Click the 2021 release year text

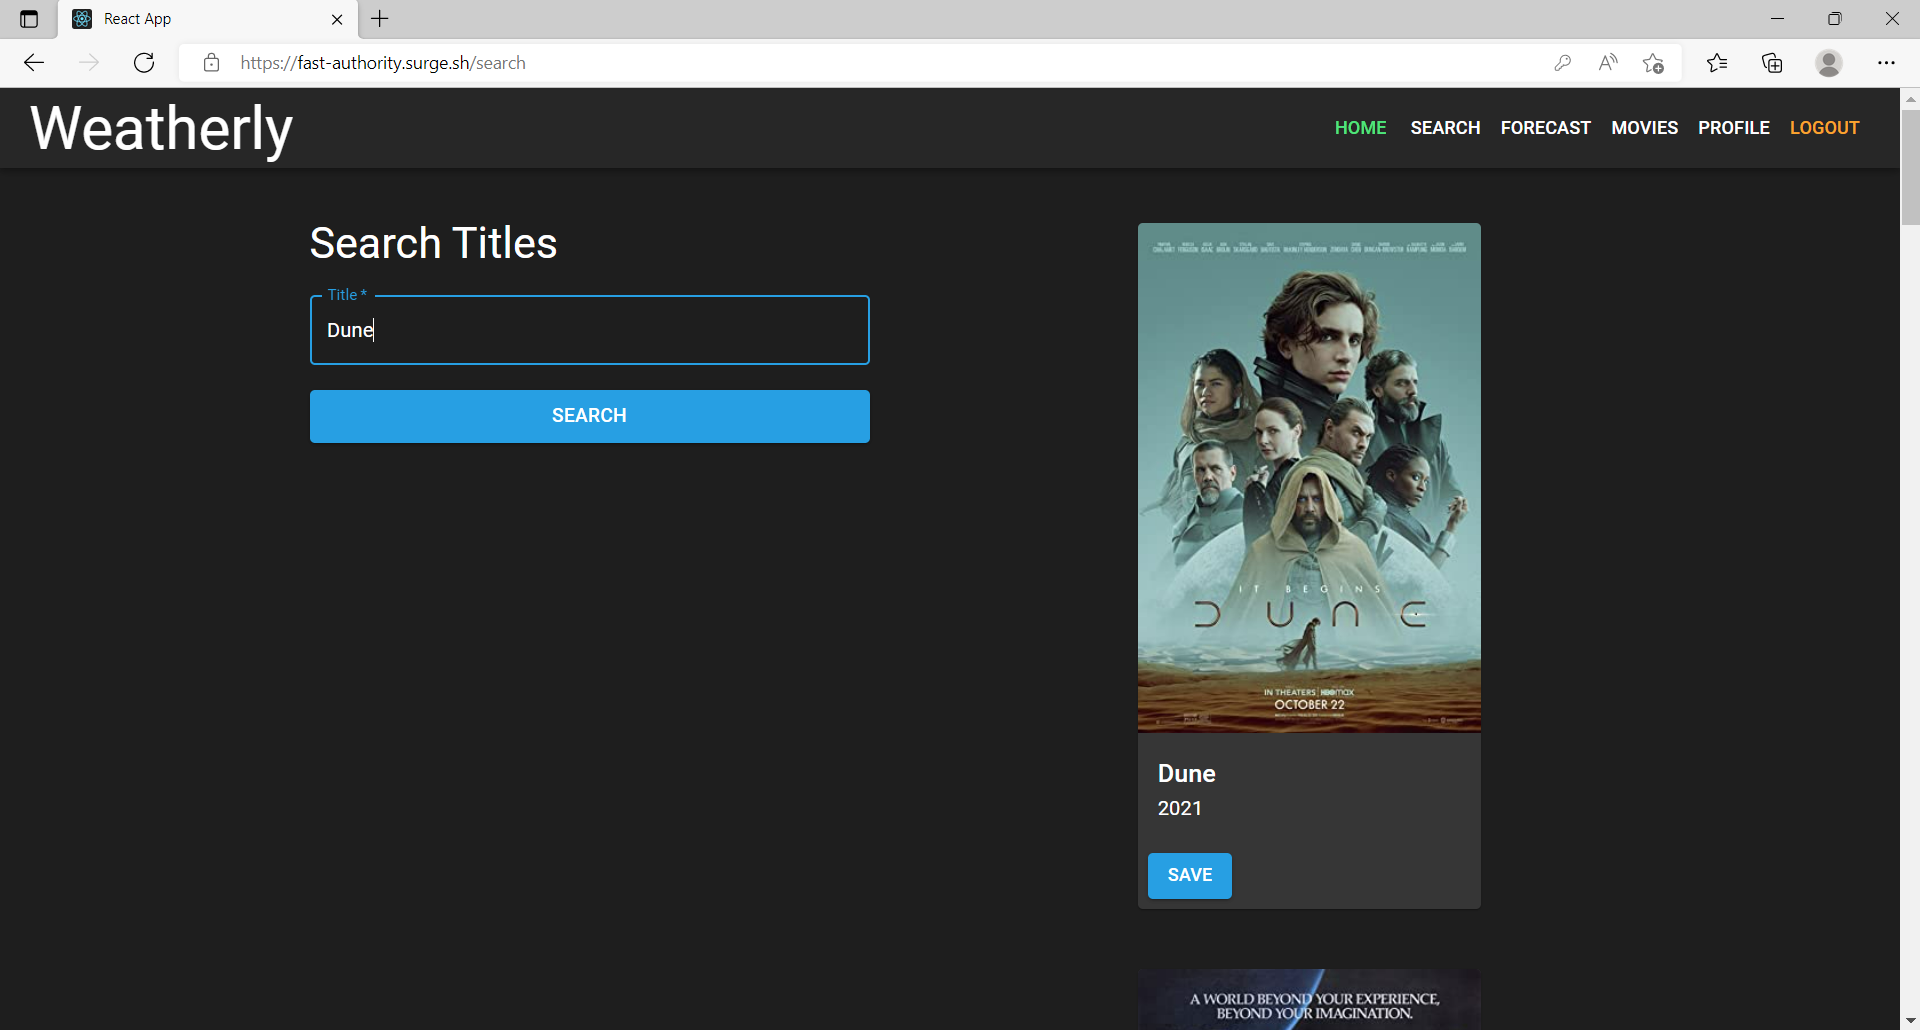(x=1179, y=808)
